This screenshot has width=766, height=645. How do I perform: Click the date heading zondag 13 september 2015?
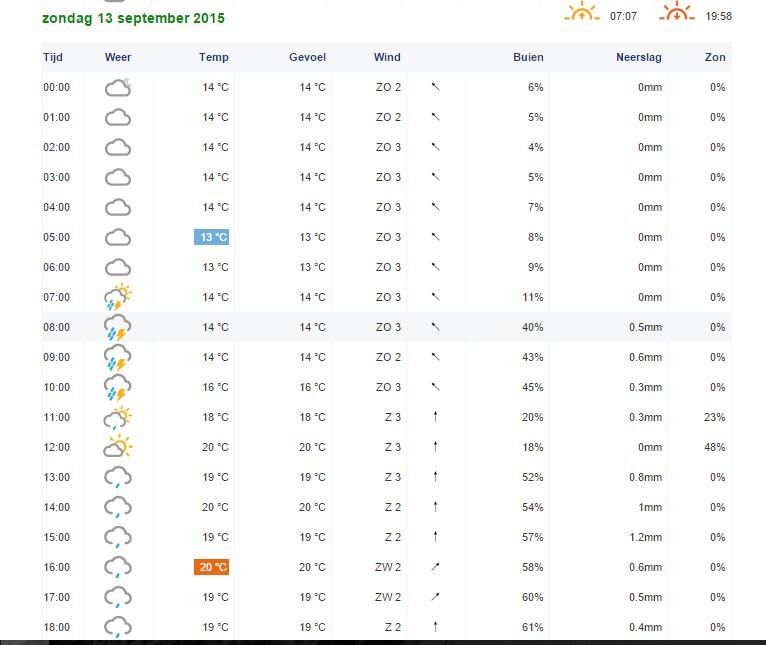click(133, 18)
